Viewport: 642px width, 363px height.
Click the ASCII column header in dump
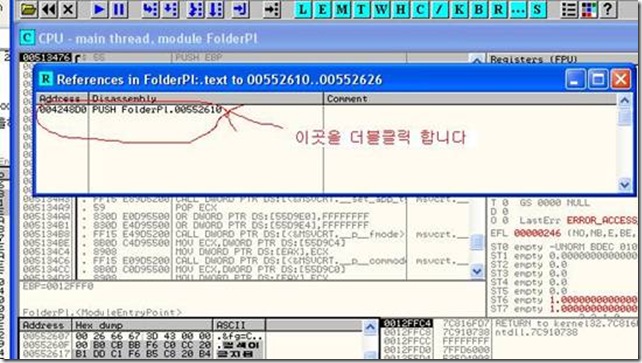pyautogui.click(x=239, y=325)
